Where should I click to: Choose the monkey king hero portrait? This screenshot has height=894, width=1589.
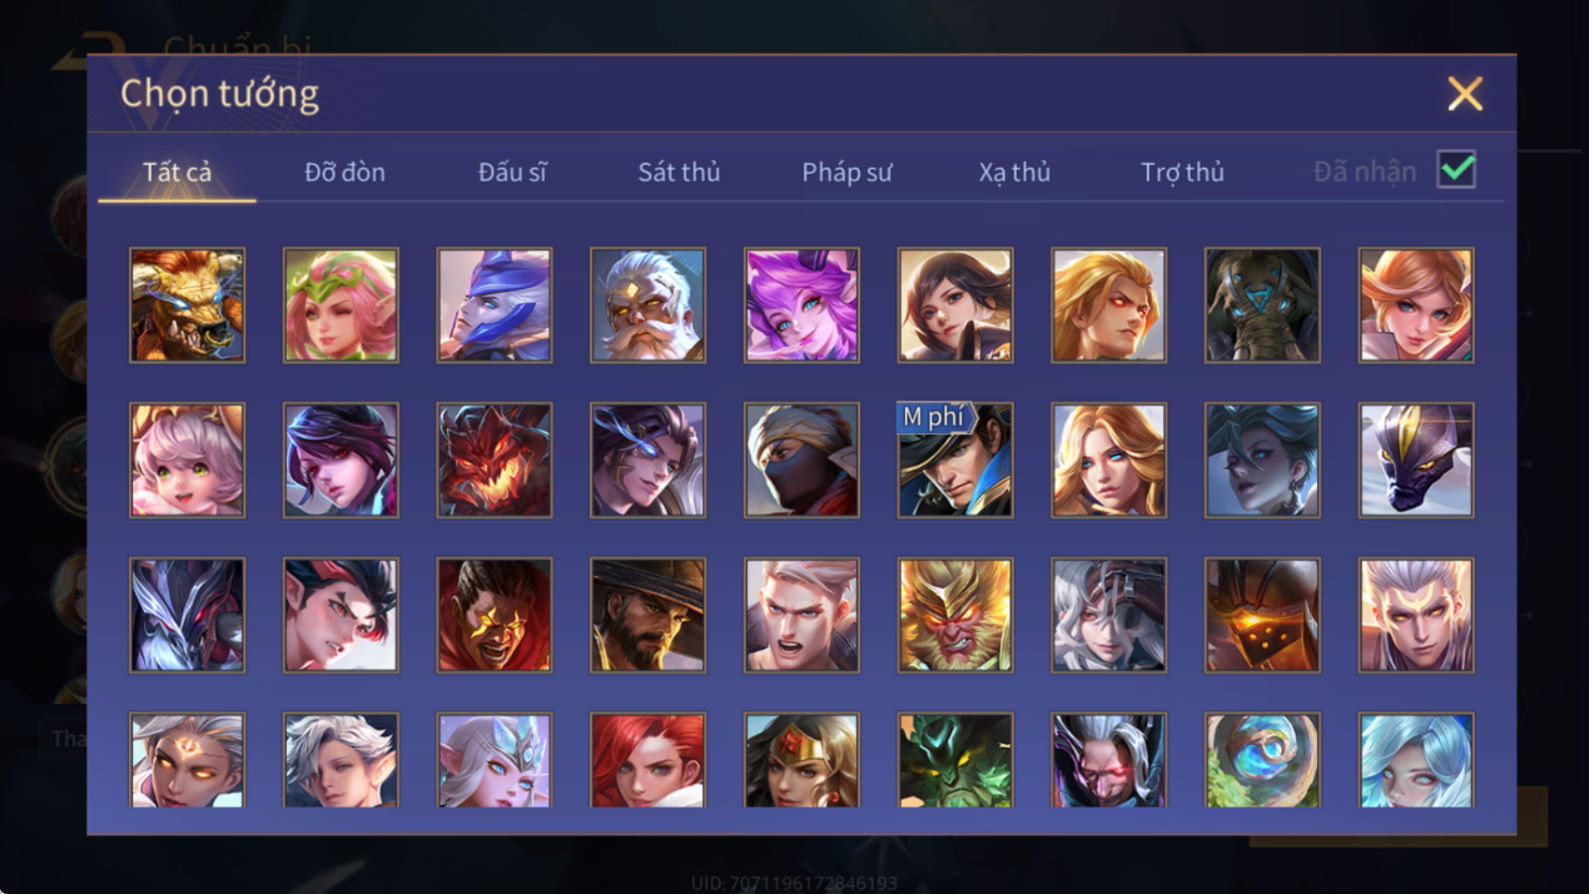[955, 615]
